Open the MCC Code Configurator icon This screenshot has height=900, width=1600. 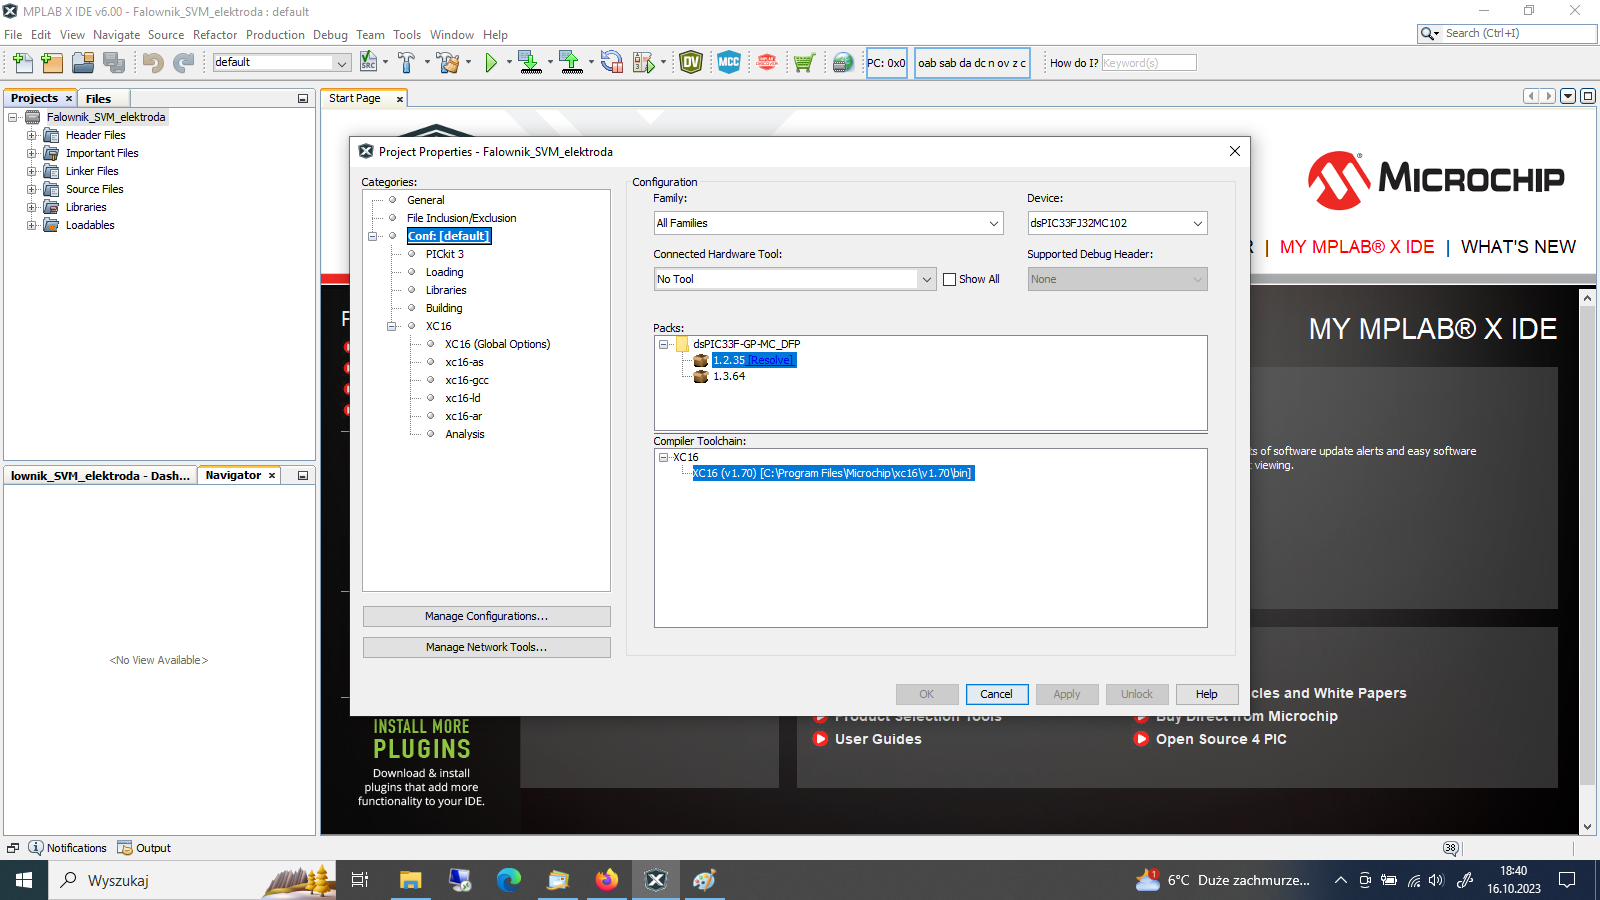point(729,62)
